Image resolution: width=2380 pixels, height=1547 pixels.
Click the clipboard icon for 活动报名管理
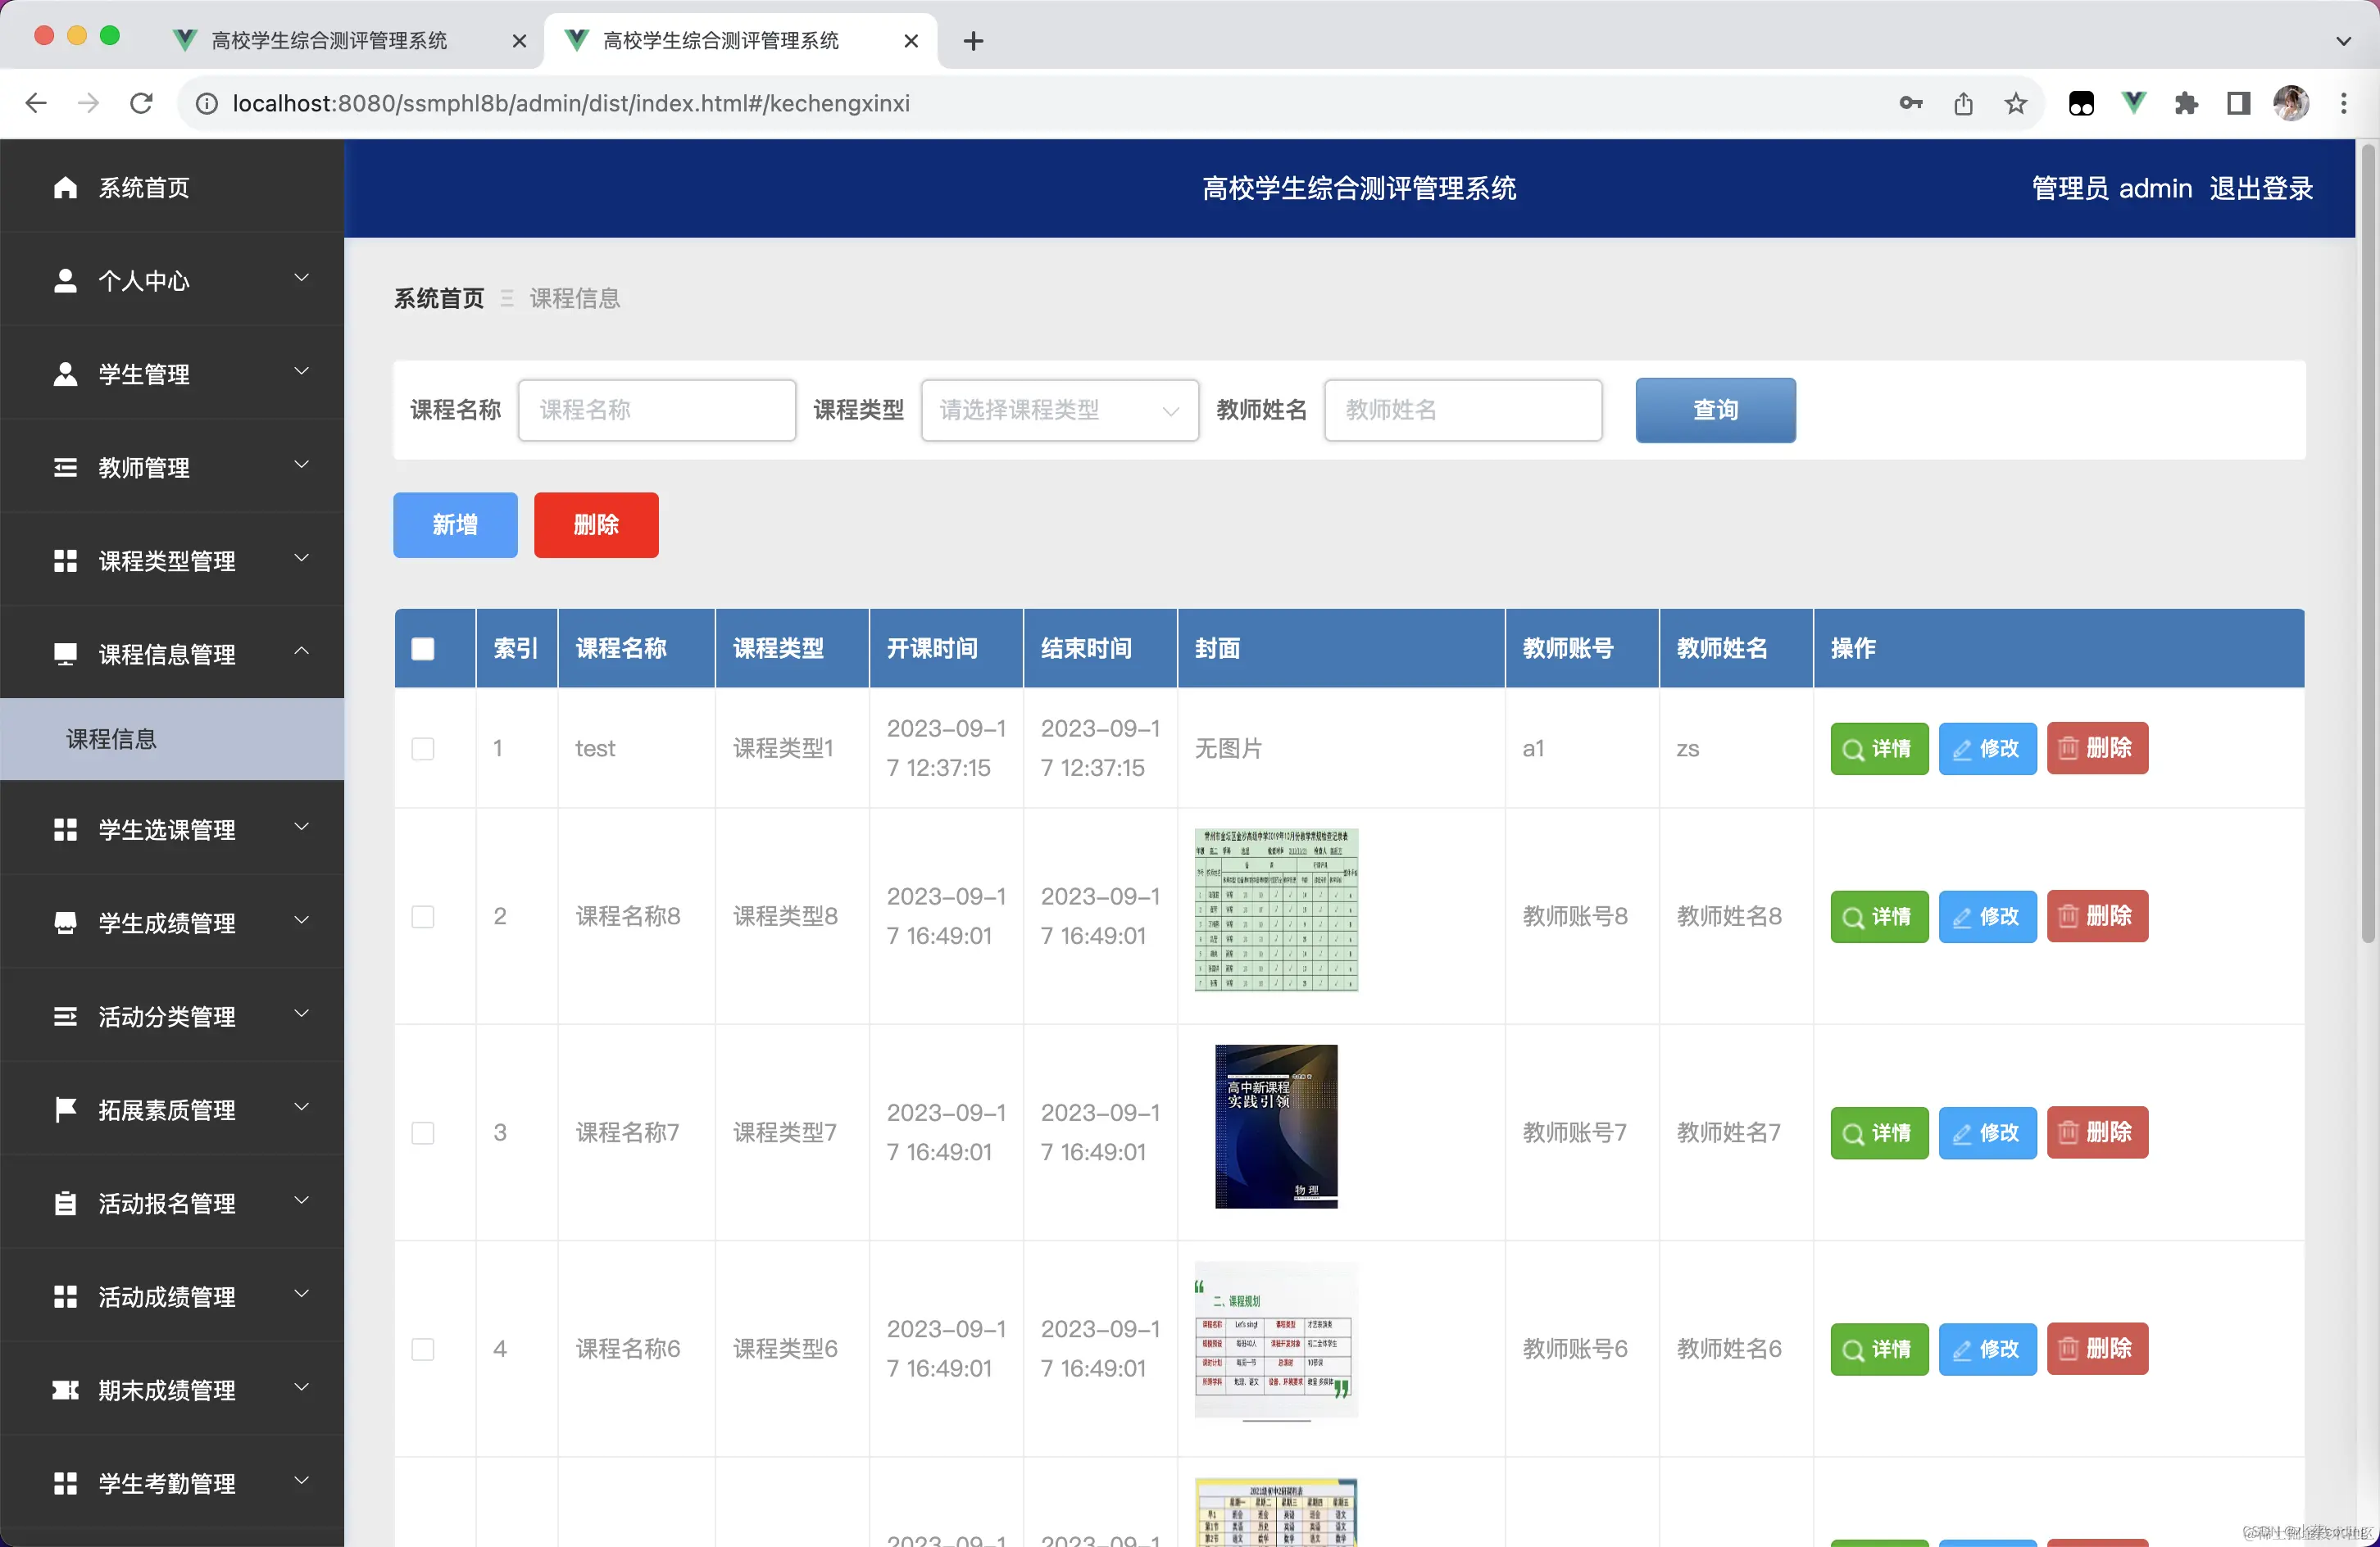[65, 1203]
